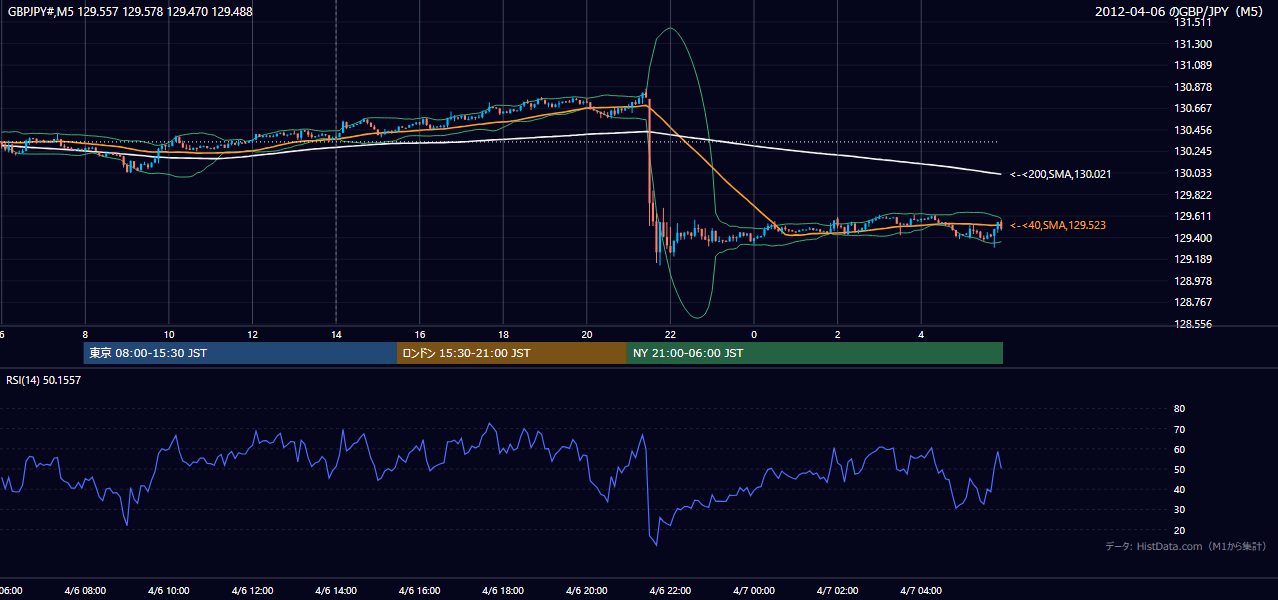
Task: Click price axis label 130.033
Action: tap(1192, 173)
